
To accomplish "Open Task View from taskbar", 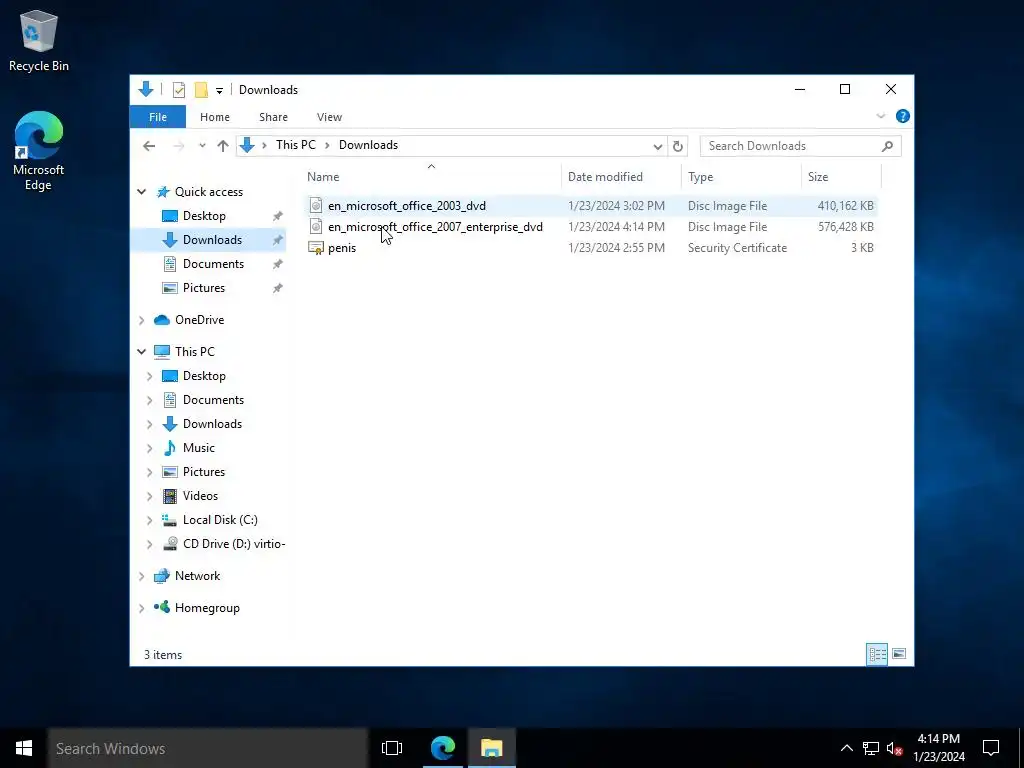I will click(392, 748).
